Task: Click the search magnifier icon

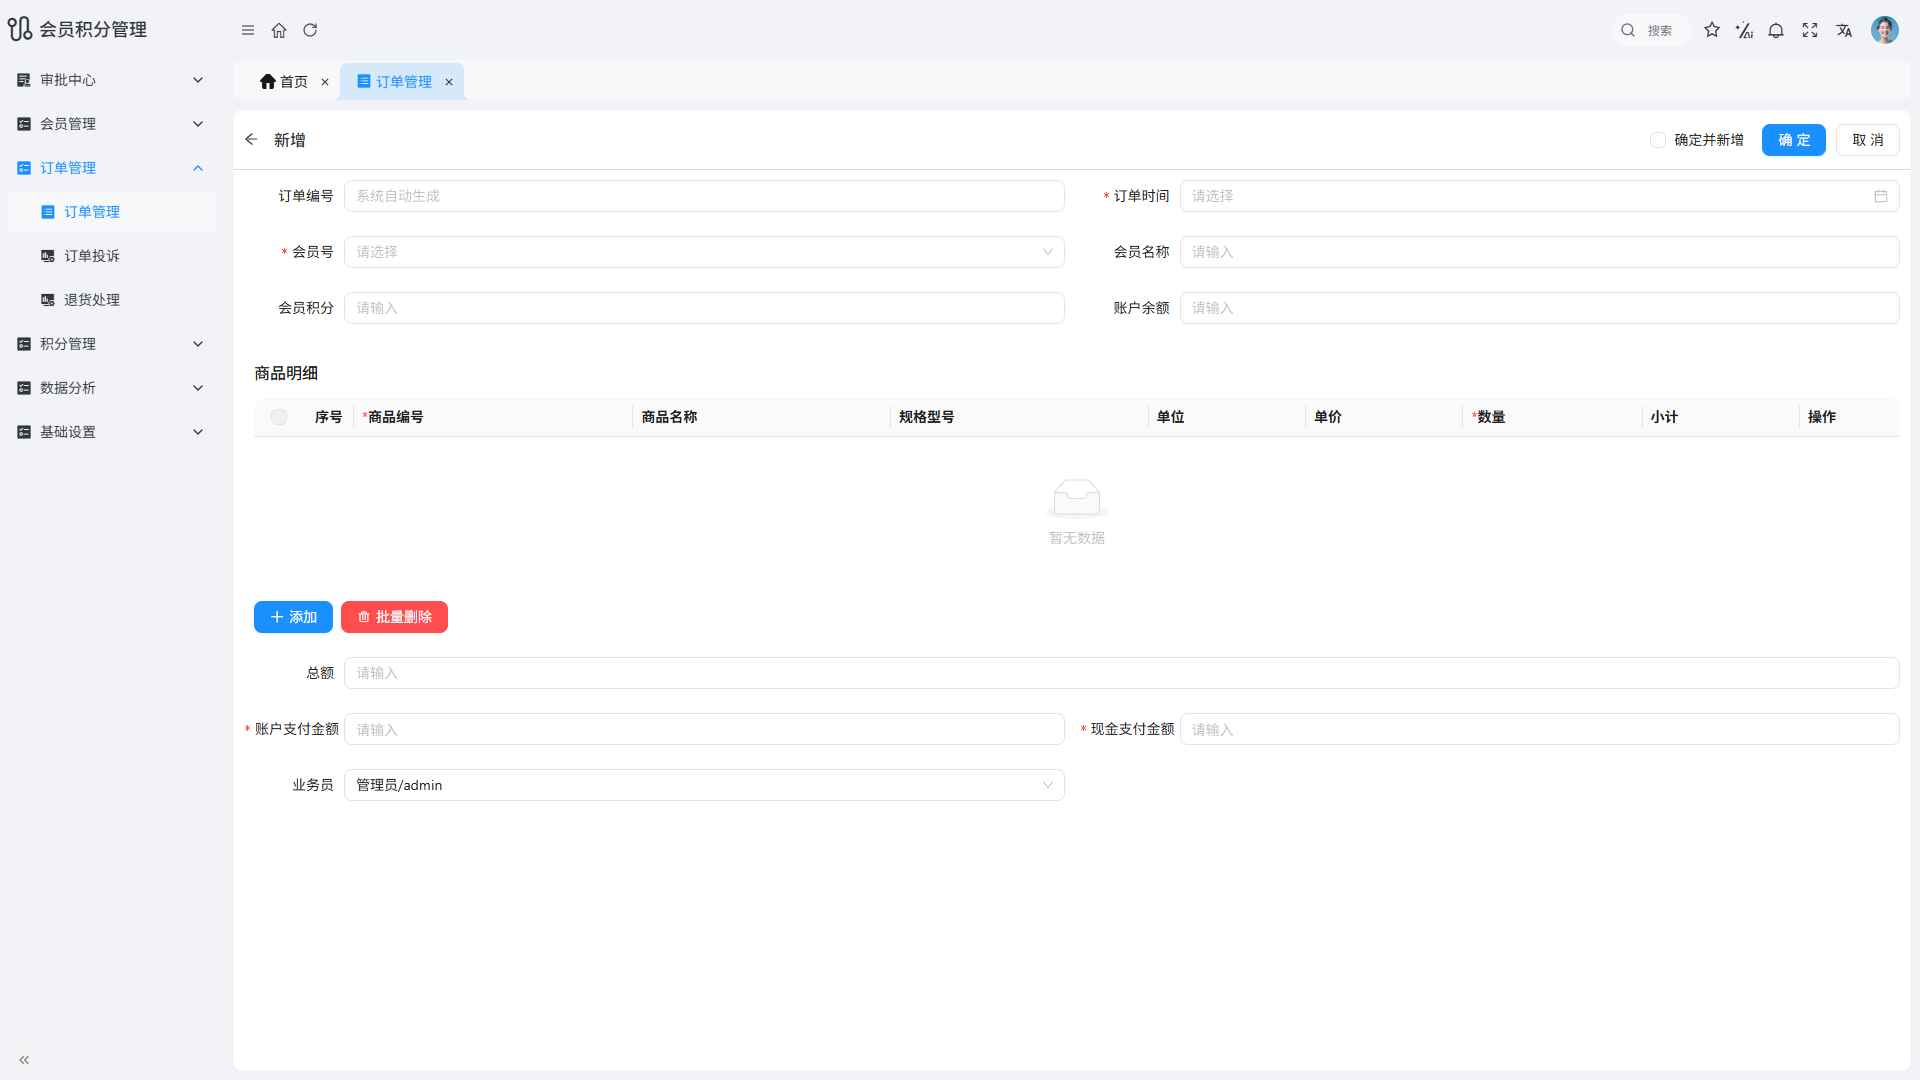Action: tap(1628, 30)
